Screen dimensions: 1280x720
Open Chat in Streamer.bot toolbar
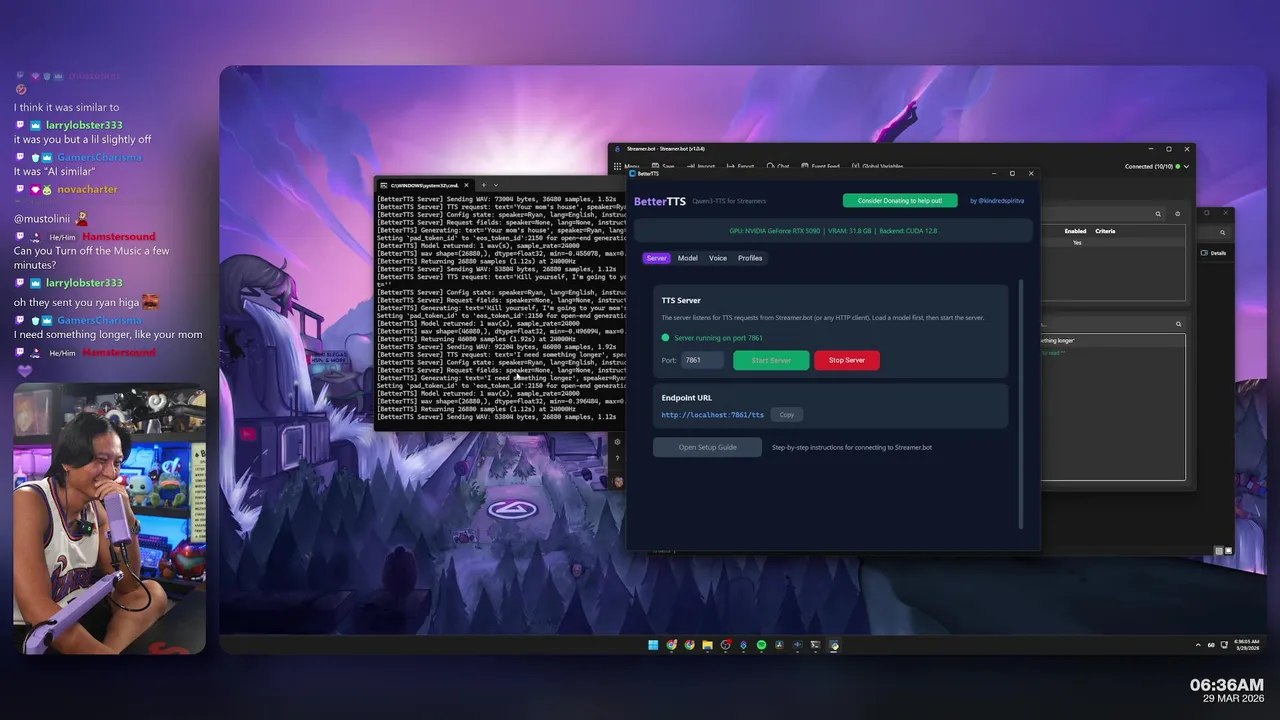point(777,166)
